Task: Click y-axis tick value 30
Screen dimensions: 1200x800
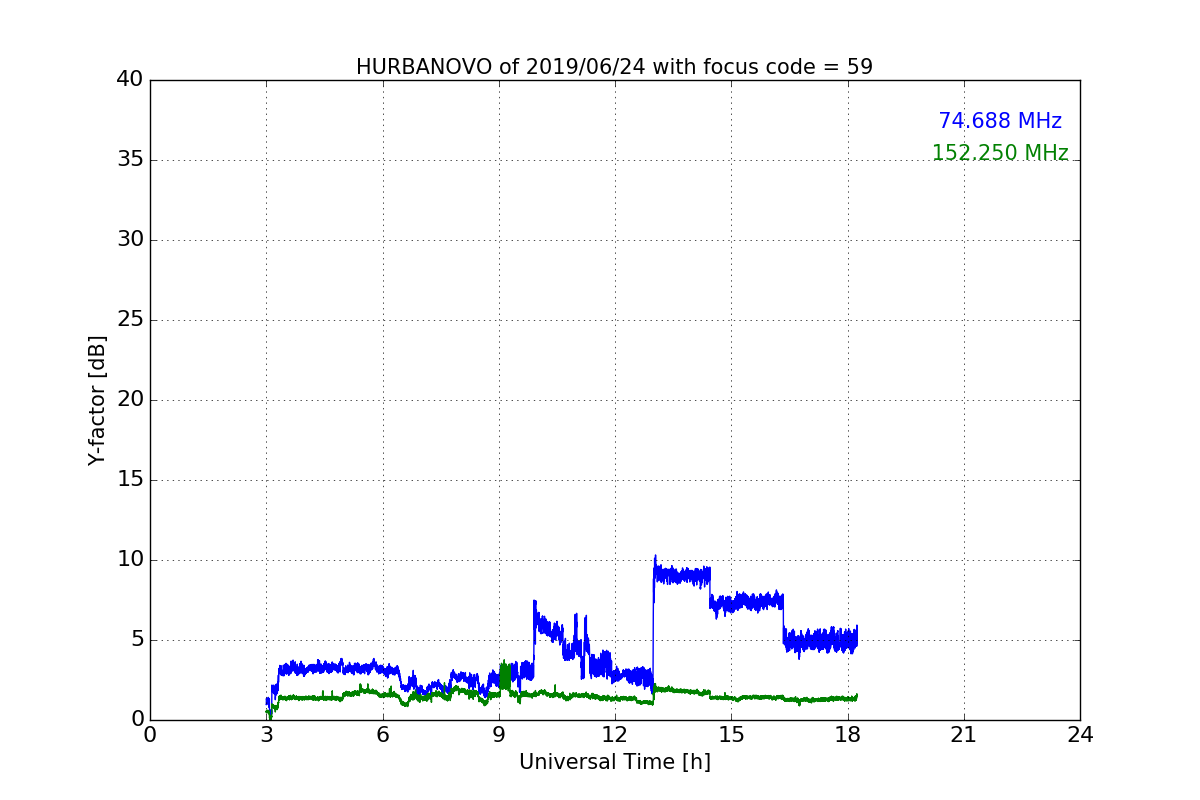Action: [x=129, y=240]
